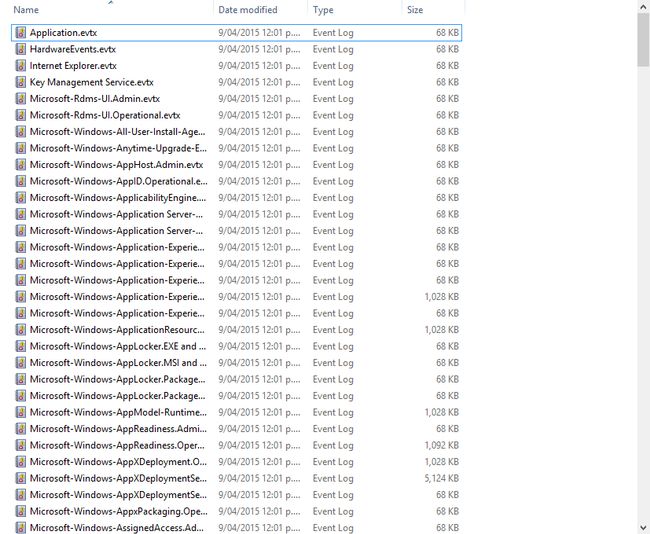The height and width of the screenshot is (534, 650).
Task: Select the Microsoft-Windows-AppReadiness.Oper... file name
Action: point(117,445)
